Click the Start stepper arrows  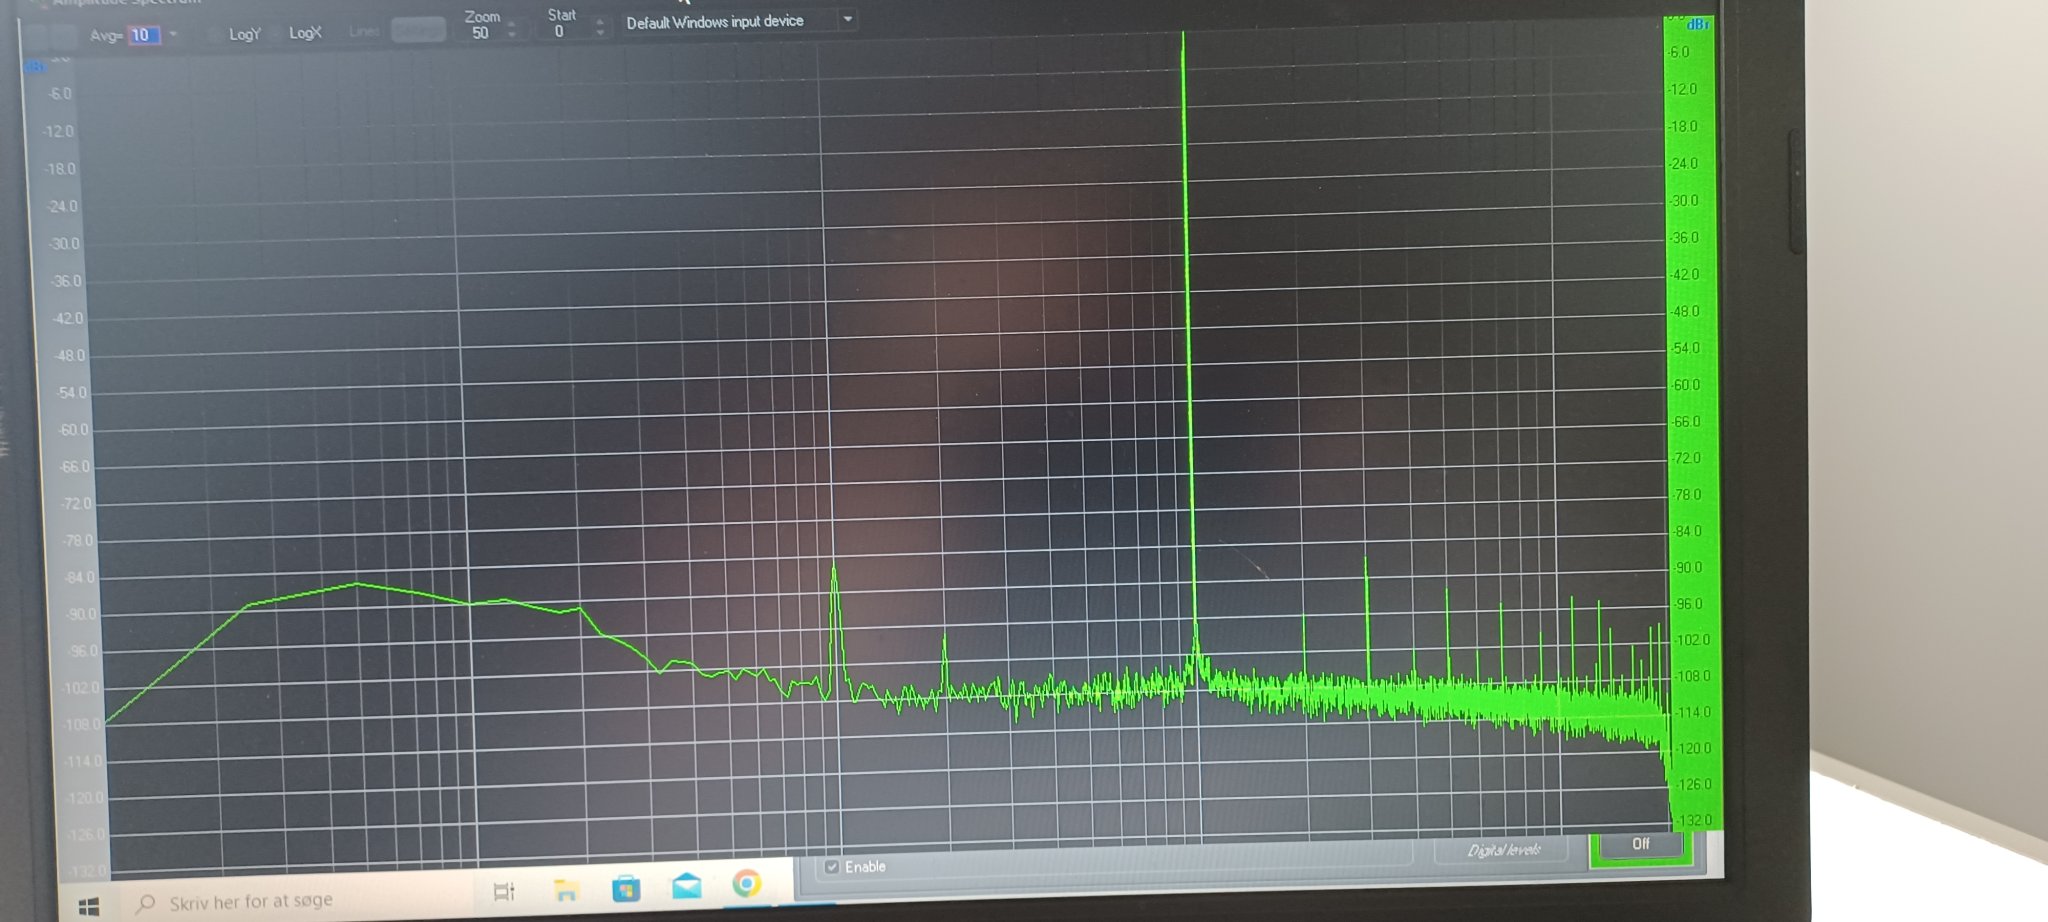pyautogui.click(x=600, y=28)
